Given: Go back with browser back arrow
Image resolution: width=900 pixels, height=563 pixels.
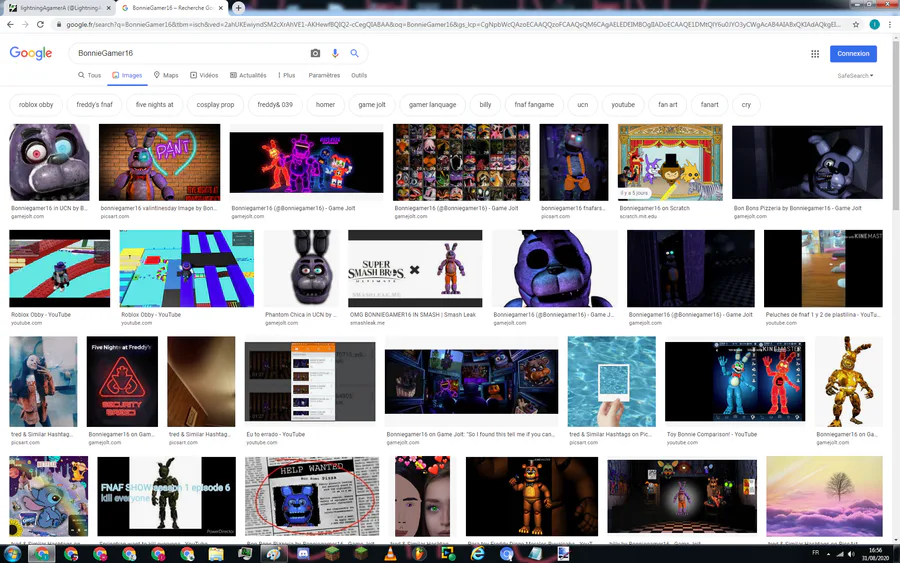Looking at the screenshot, I should [10, 24].
